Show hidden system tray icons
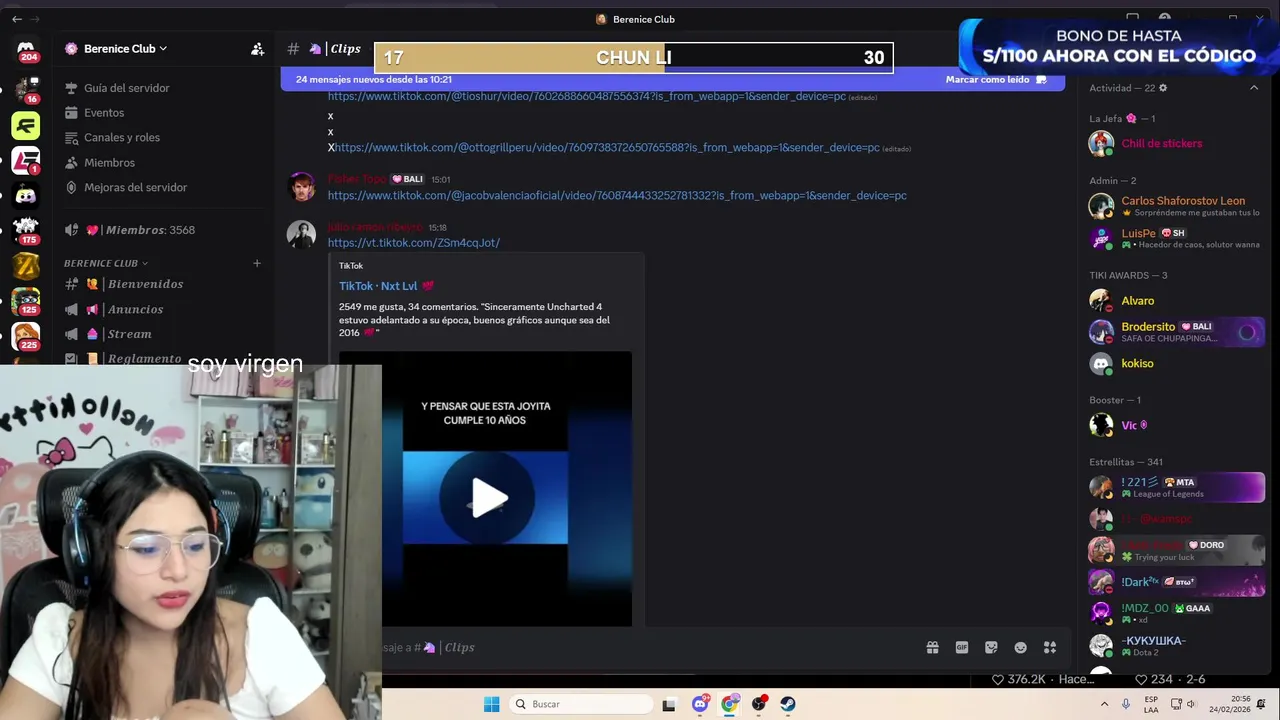The width and height of the screenshot is (1280, 720). point(1104,704)
